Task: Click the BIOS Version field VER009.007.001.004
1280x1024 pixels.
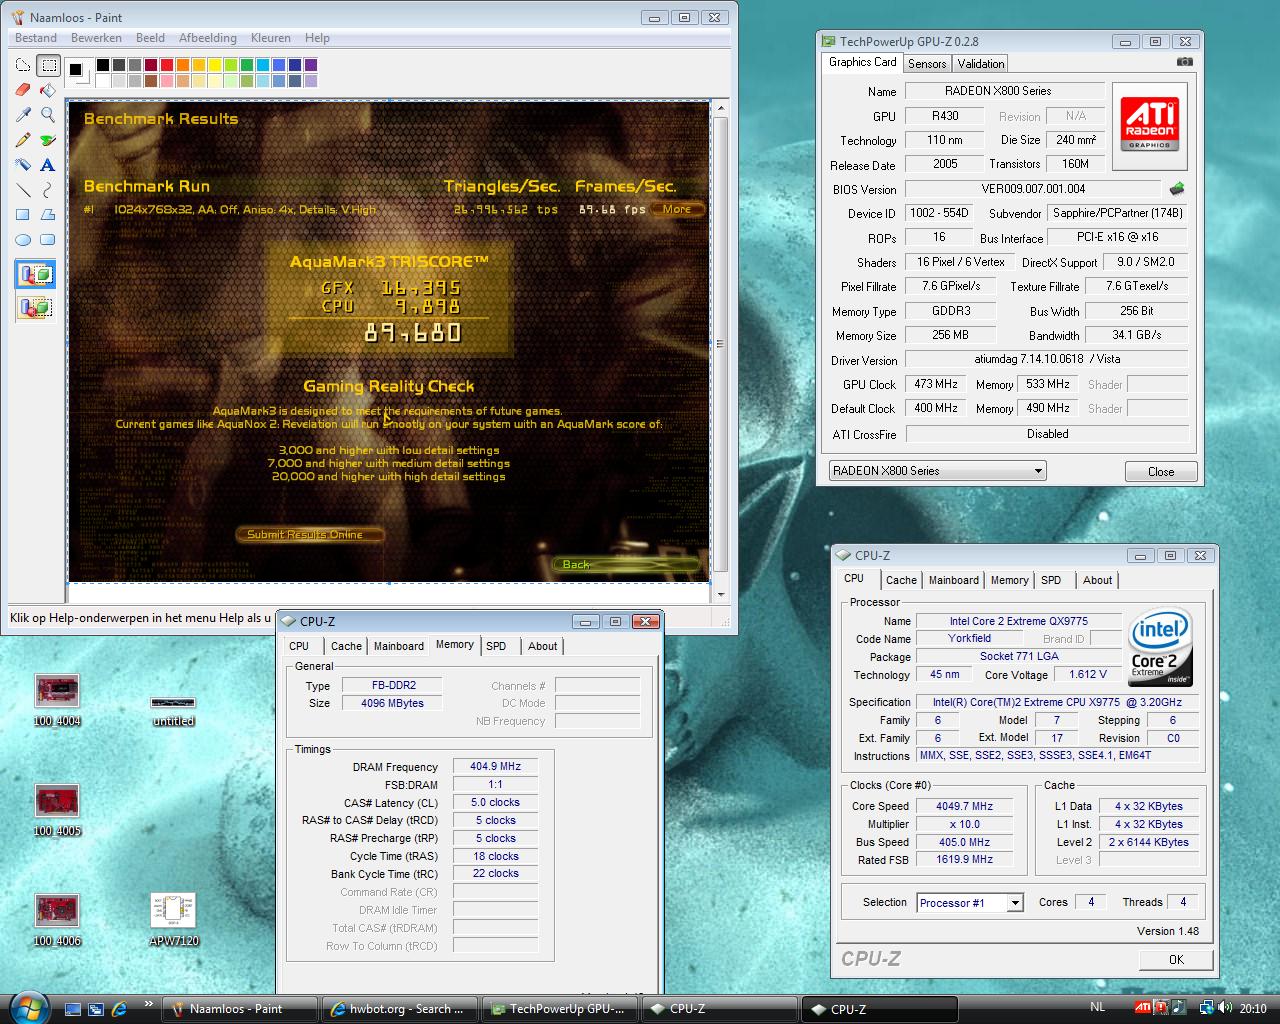Action: click(x=1033, y=188)
